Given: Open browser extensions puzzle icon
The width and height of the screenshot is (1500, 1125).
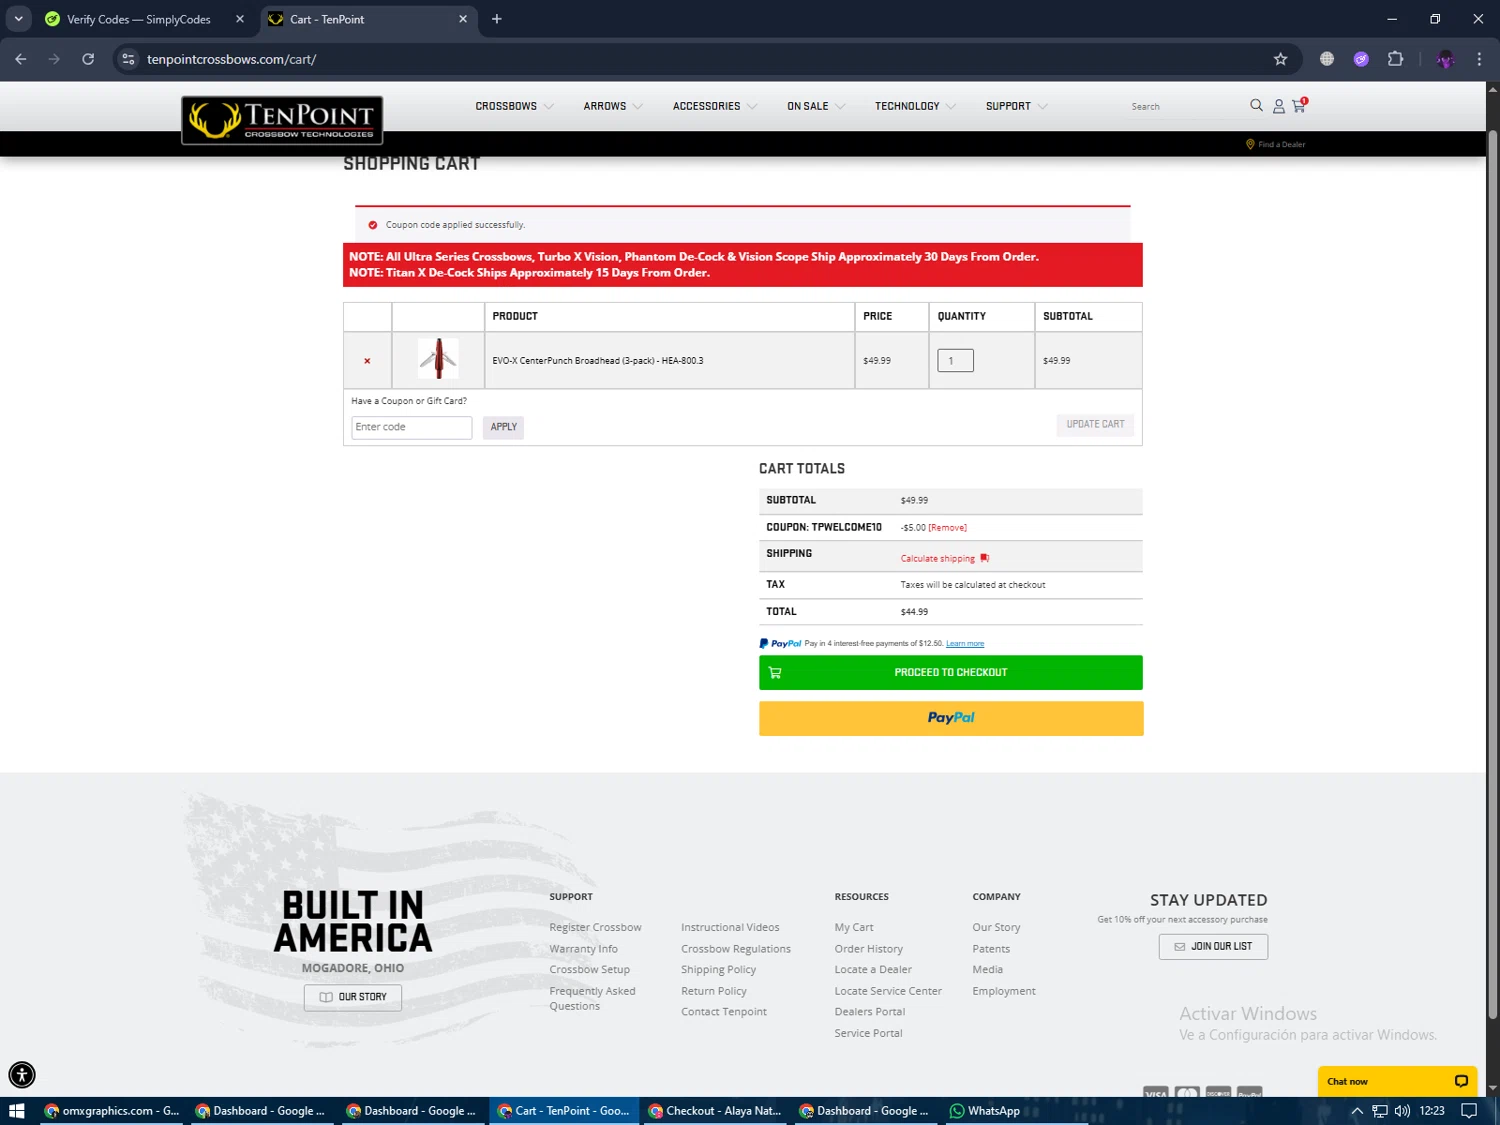Looking at the screenshot, I should (1395, 59).
